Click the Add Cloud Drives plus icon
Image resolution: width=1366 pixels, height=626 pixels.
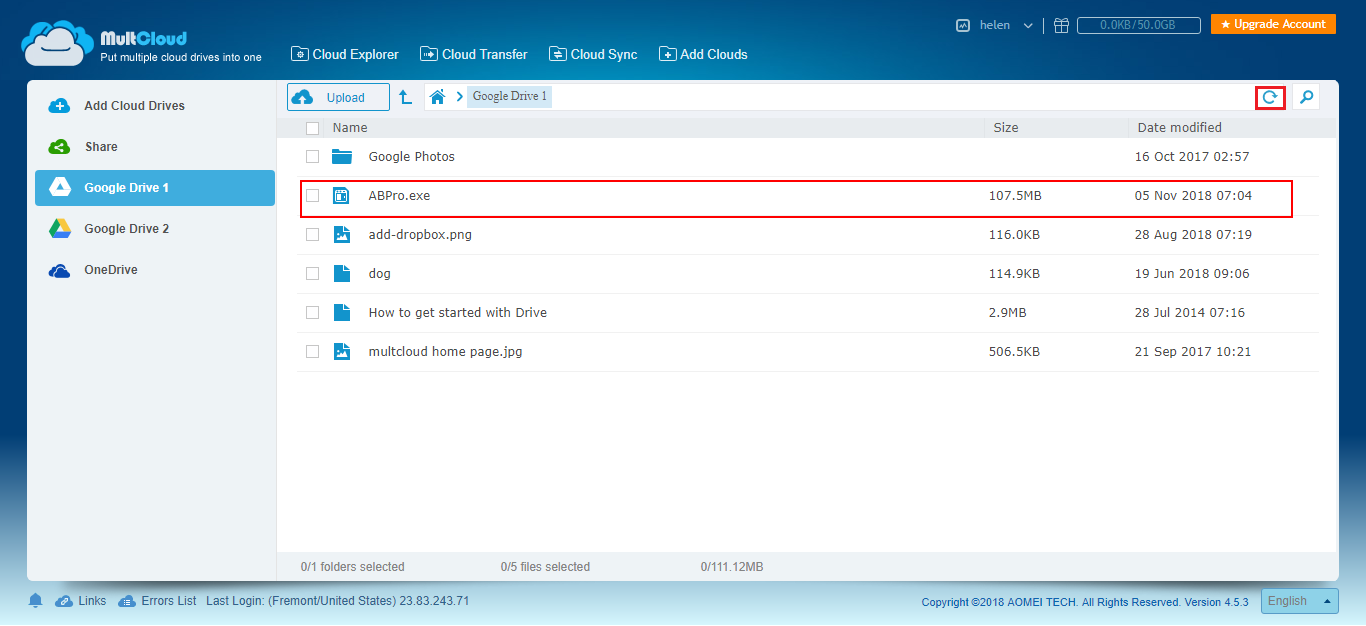click(60, 106)
